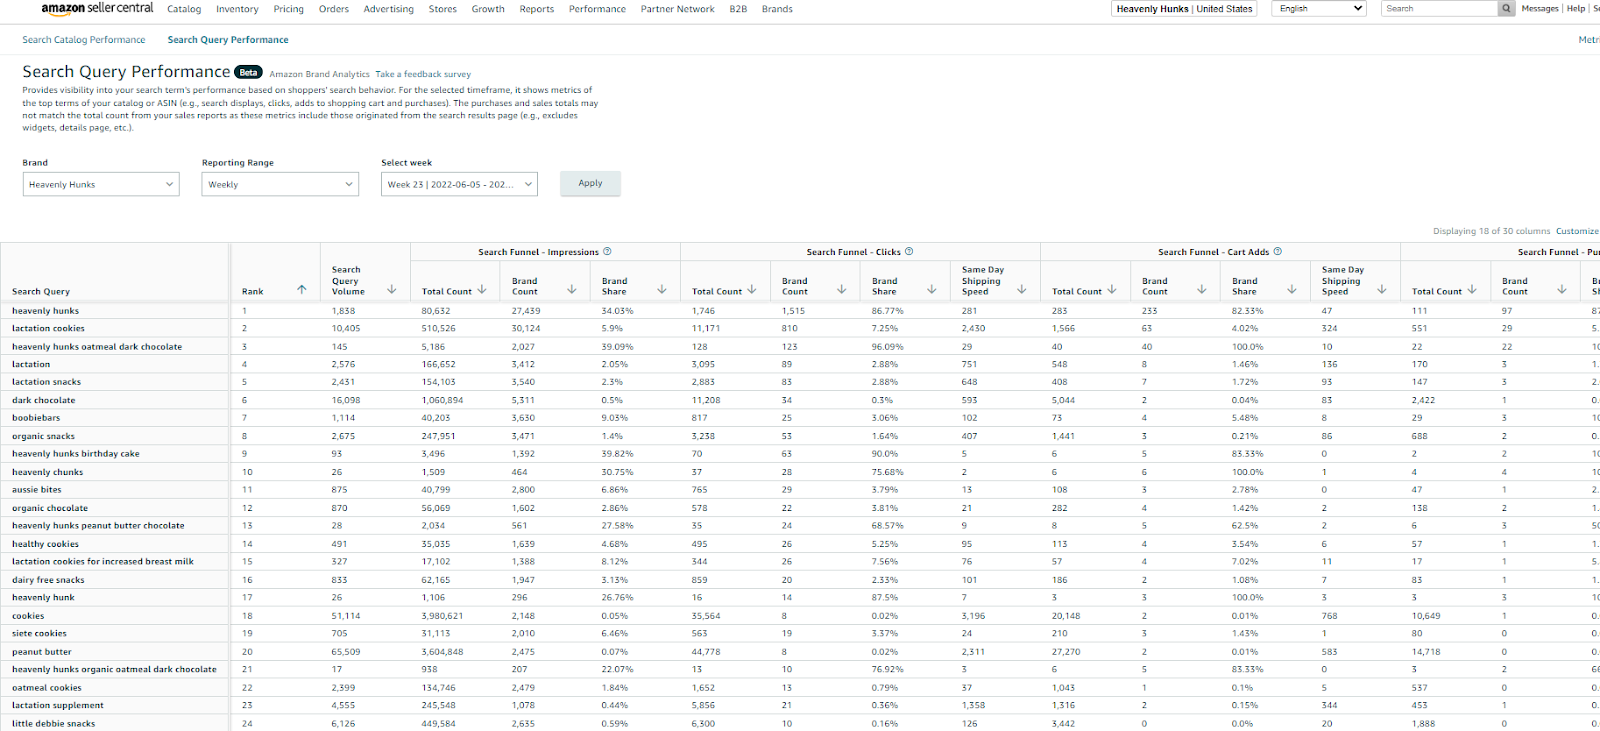This screenshot has width=1600, height=731.
Task: Go to Amazon Seller Central home logo
Action: tap(97, 8)
